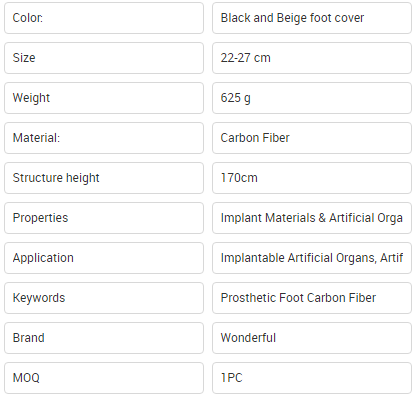Select the Carbon Fiber value field
Screen dimensions: 415x395
312,138
